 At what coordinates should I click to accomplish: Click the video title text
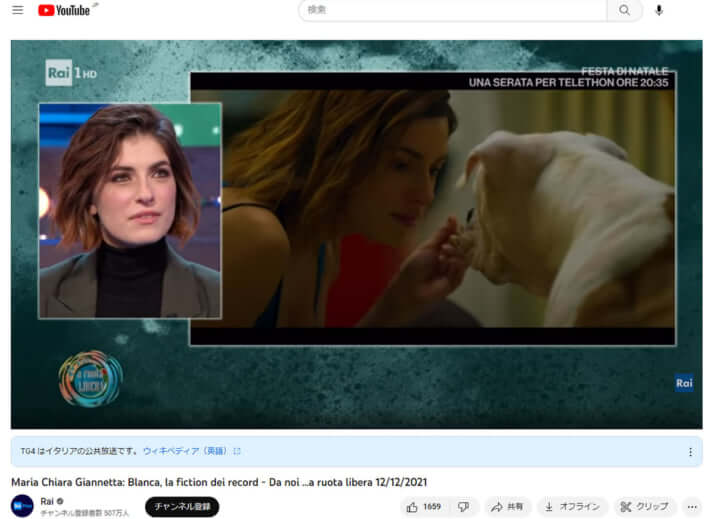219,482
